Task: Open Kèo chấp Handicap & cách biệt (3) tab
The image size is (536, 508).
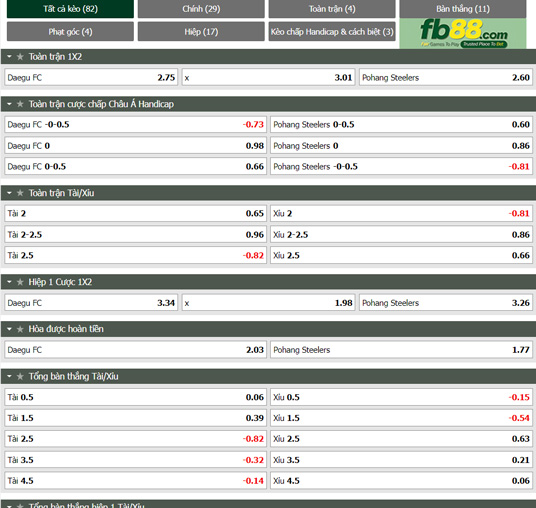Action: (332, 31)
